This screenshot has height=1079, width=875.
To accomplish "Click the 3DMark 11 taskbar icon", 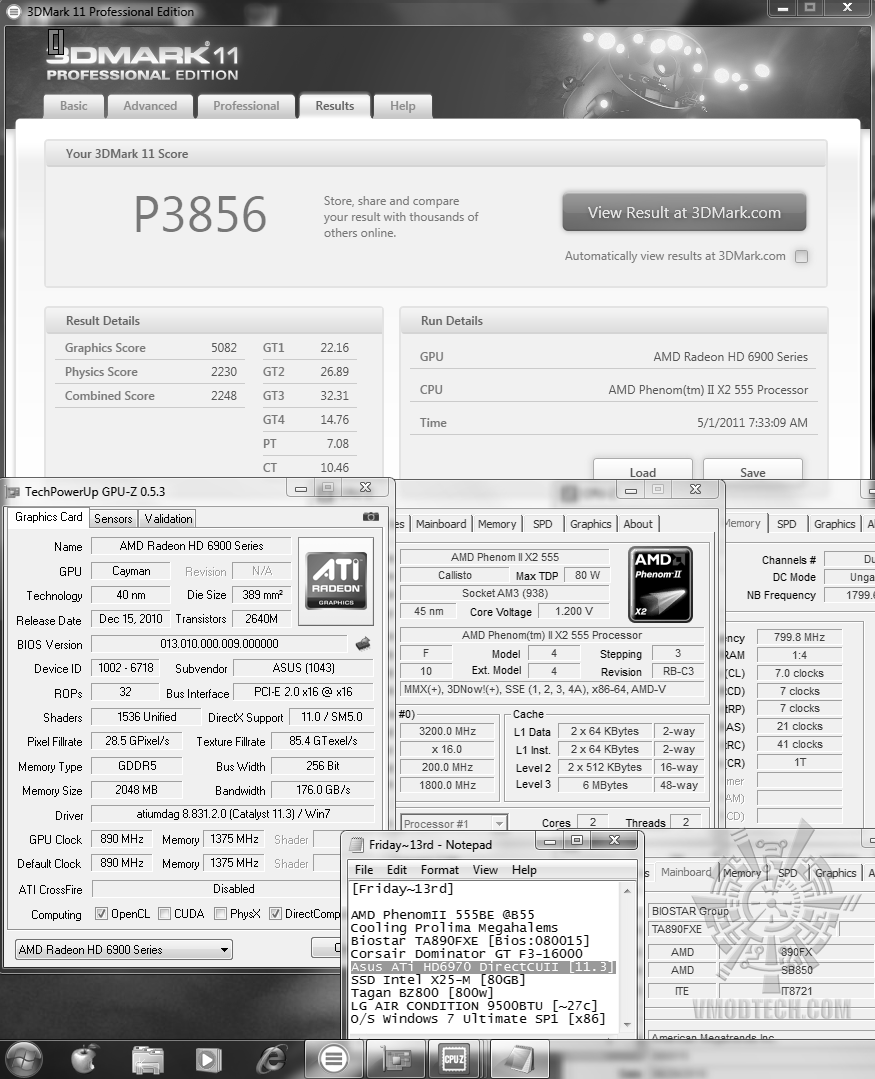I will 334,1058.
